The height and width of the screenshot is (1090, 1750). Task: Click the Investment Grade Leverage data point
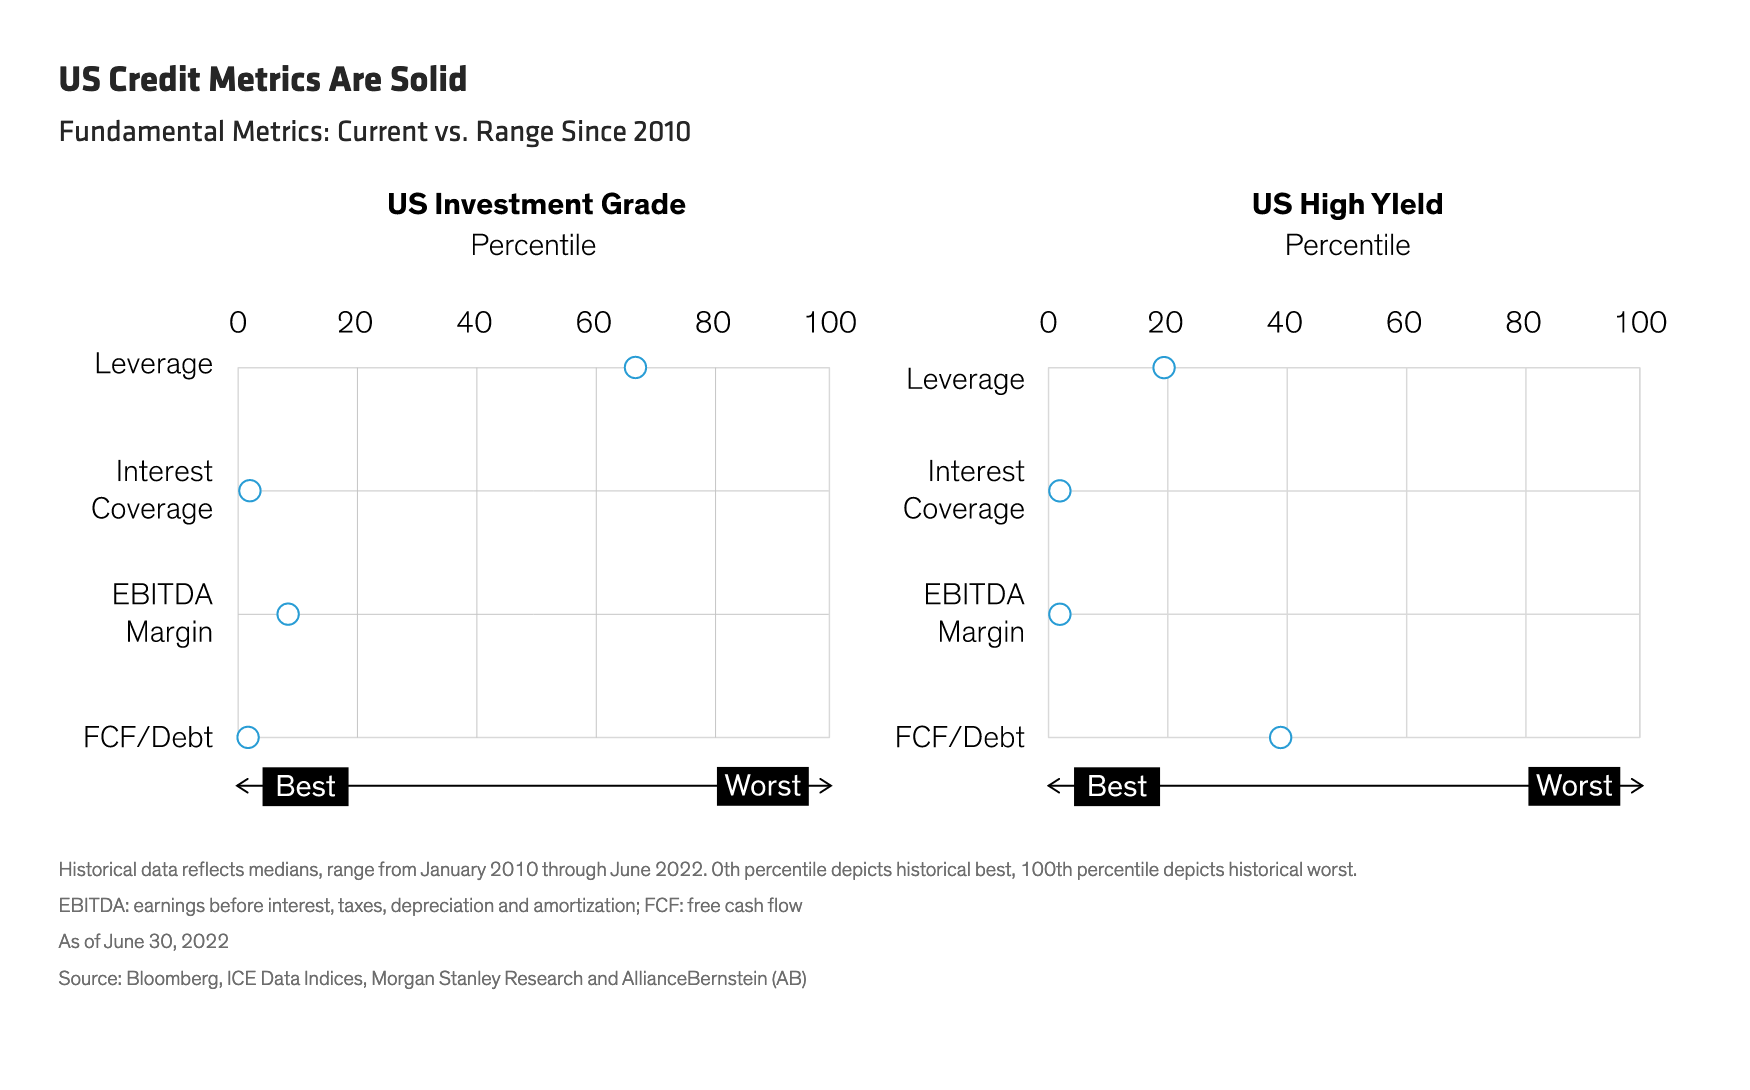coord(635,368)
